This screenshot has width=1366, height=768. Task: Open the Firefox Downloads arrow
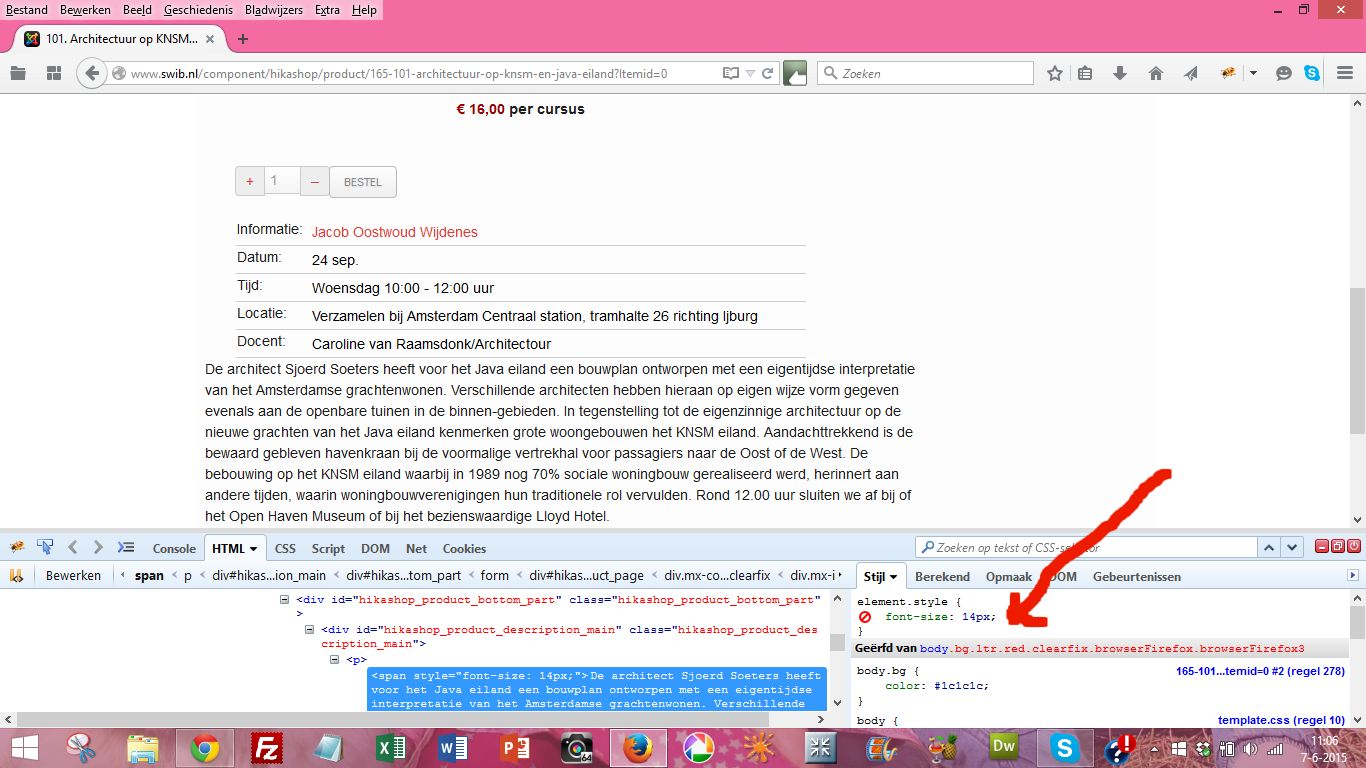click(1120, 73)
